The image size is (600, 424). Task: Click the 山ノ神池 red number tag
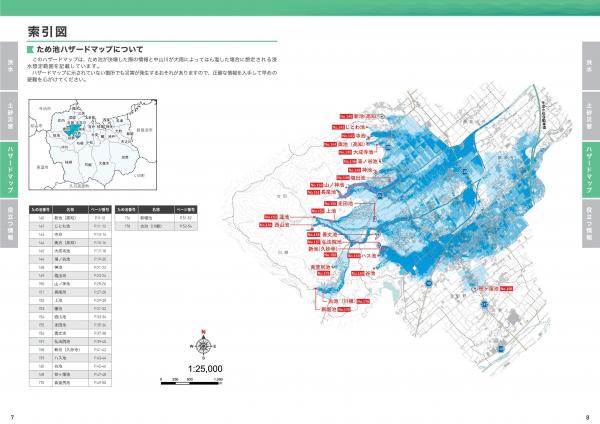[x=316, y=185]
